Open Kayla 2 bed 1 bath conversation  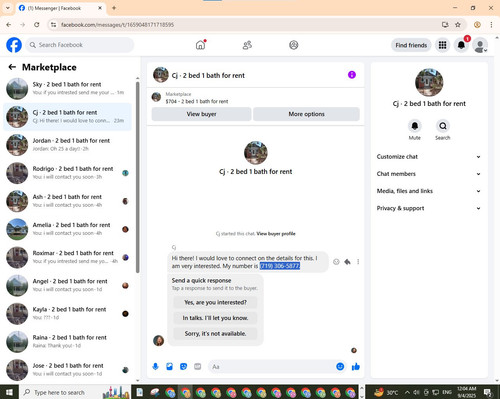point(67,314)
